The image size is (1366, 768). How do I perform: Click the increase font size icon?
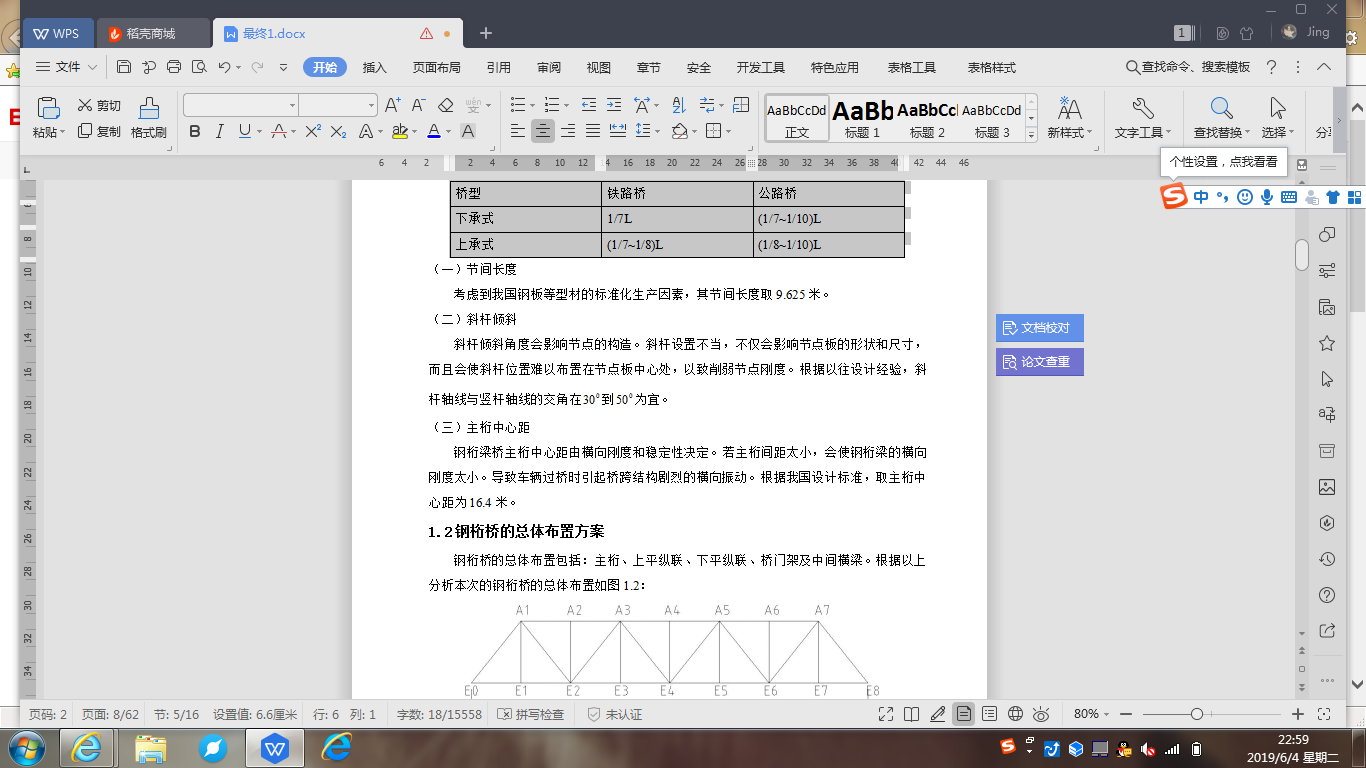click(392, 105)
